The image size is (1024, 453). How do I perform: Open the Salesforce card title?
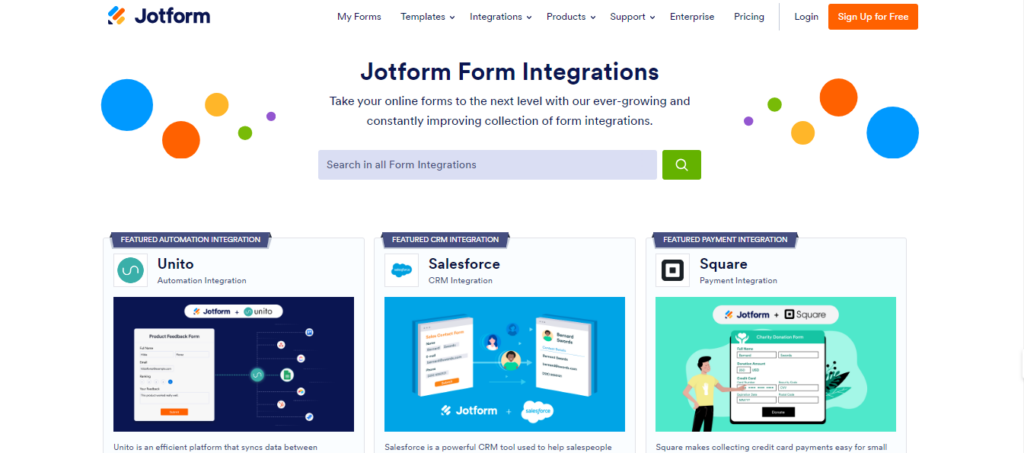pyautogui.click(x=464, y=264)
